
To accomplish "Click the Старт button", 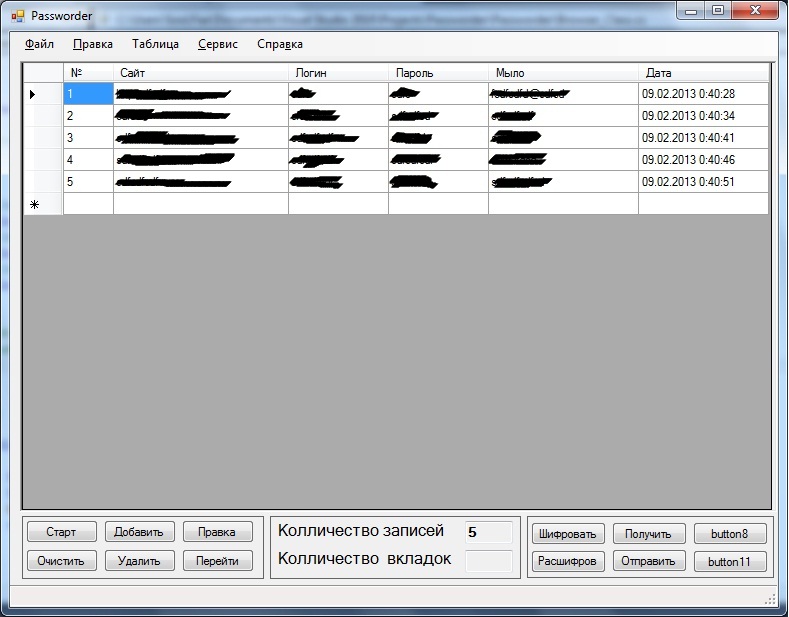I will pyautogui.click(x=61, y=532).
